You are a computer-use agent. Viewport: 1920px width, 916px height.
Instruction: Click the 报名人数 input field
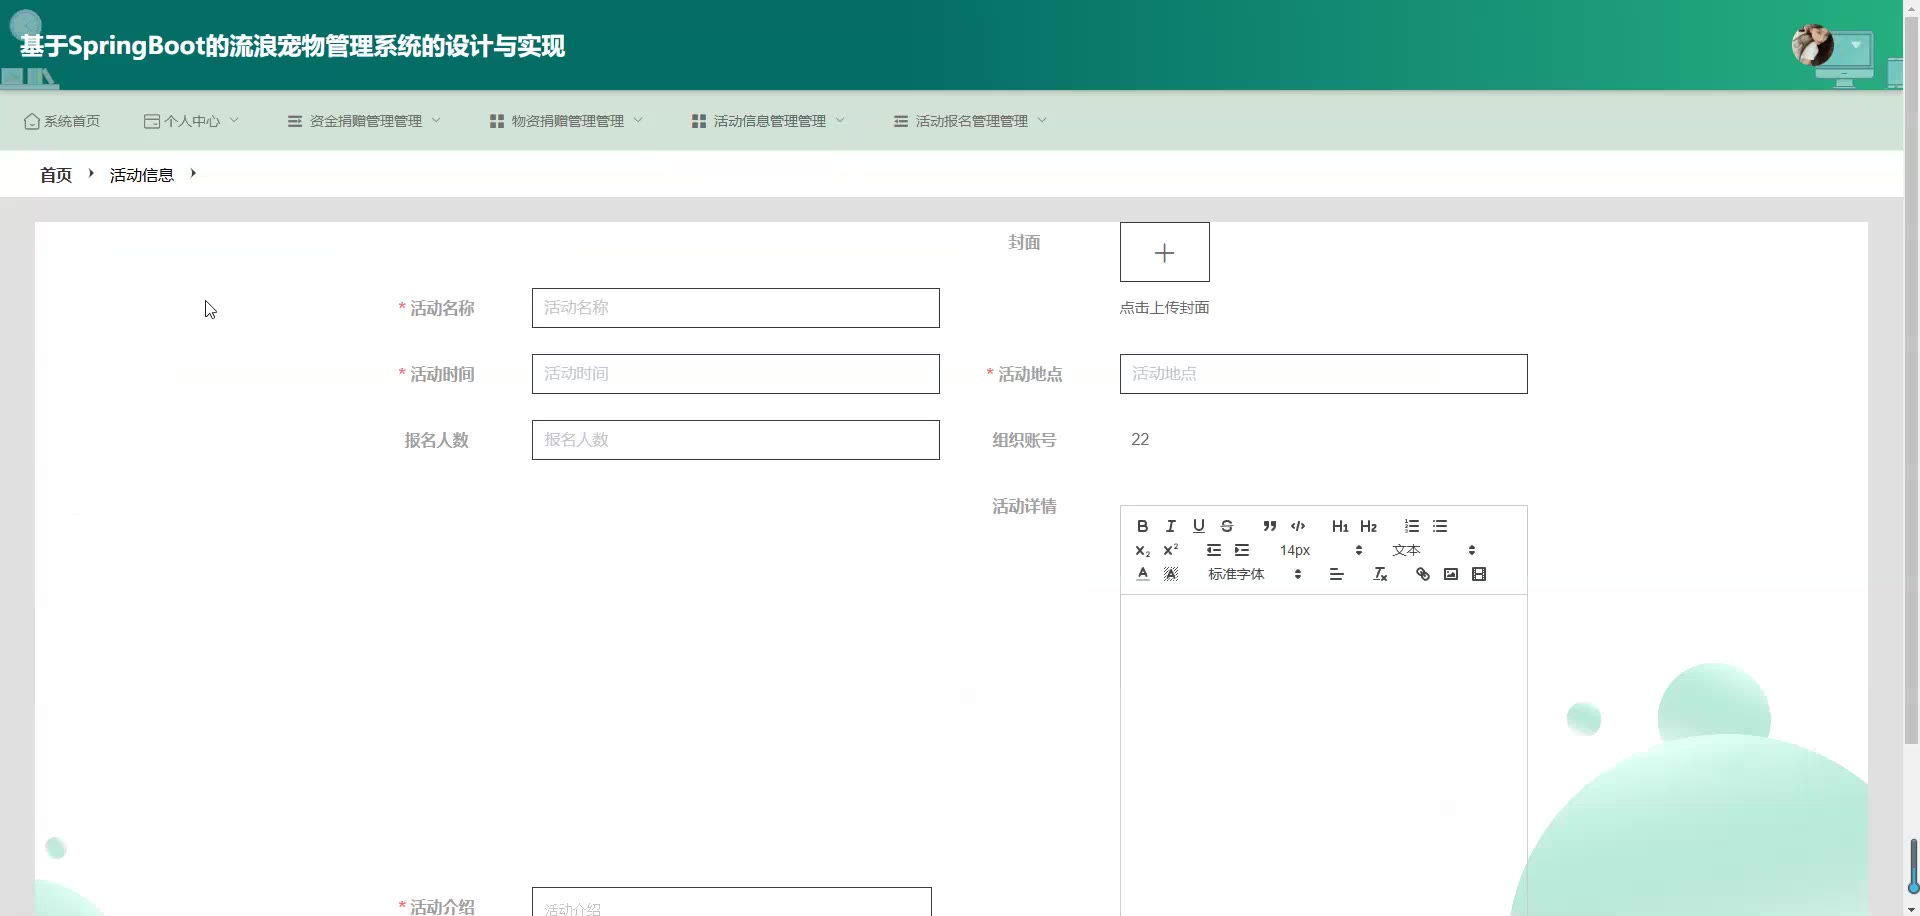(735, 440)
